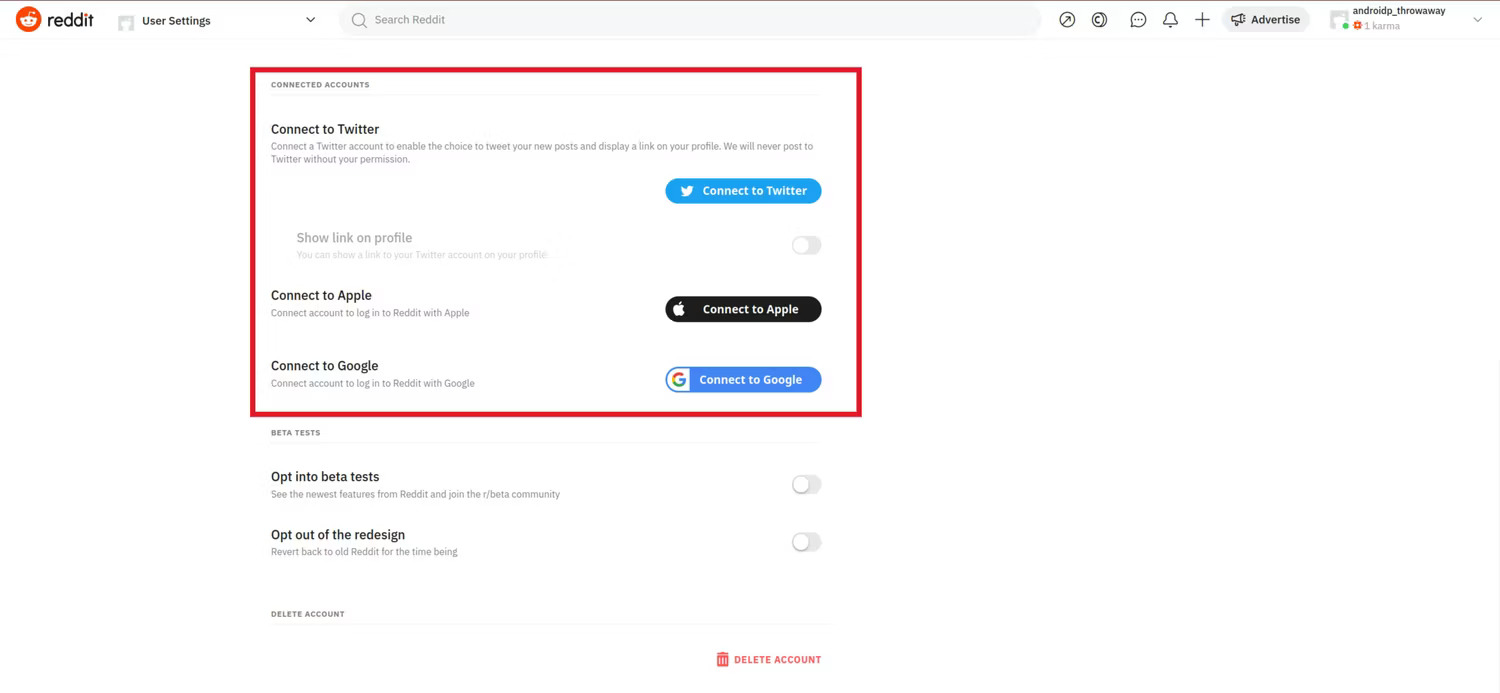Click the magnifier icon in search bar
This screenshot has width=1500, height=693.
pyautogui.click(x=359, y=20)
